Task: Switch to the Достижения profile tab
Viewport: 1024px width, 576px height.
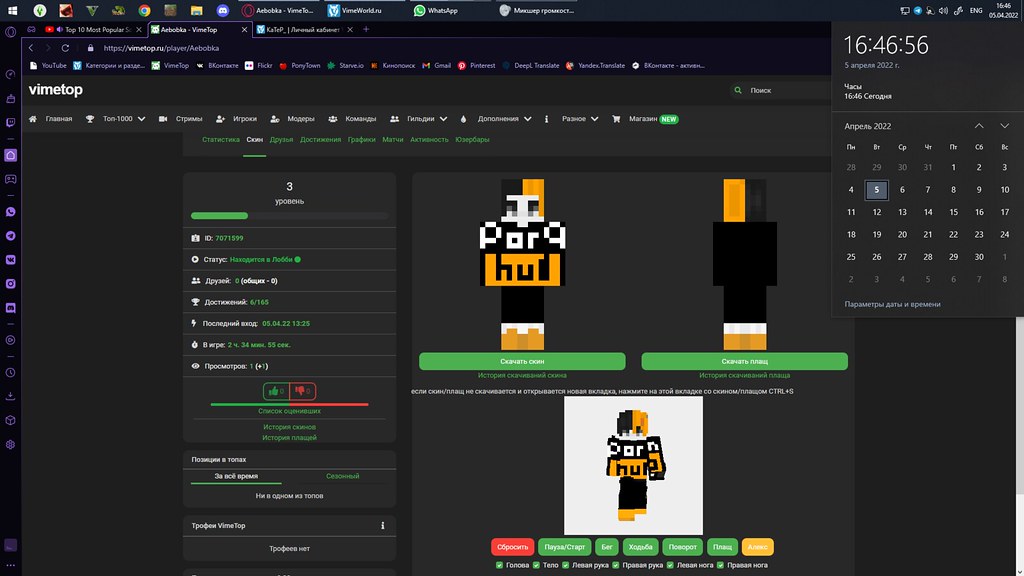Action: coord(320,140)
